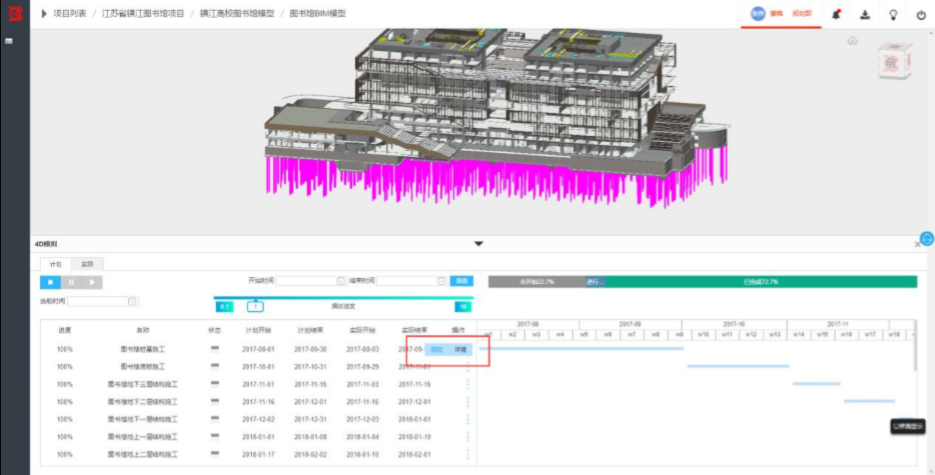
Task: Click the black tooltip toggle button at the right
Action: coord(908,427)
